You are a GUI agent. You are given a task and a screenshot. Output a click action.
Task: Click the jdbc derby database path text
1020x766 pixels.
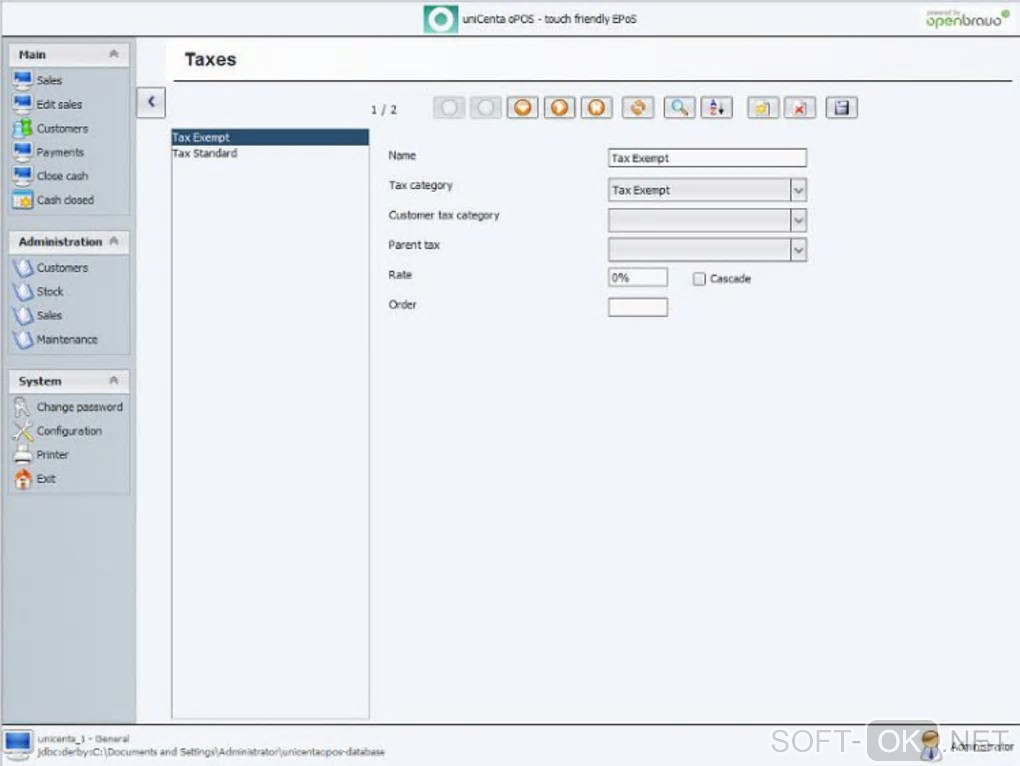tap(211, 752)
